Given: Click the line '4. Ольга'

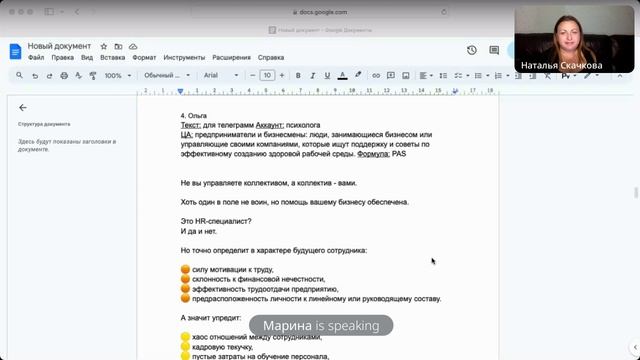Looking at the screenshot, I should click(x=194, y=116).
